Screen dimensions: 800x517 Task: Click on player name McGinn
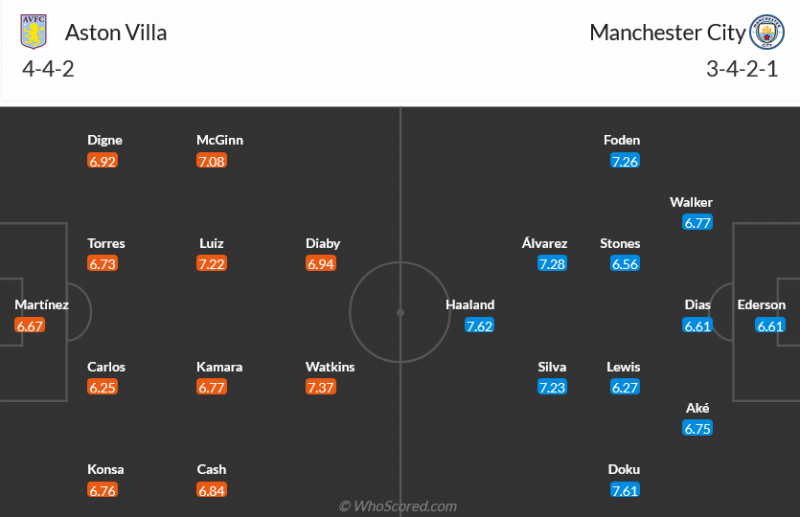(x=219, y=140)
